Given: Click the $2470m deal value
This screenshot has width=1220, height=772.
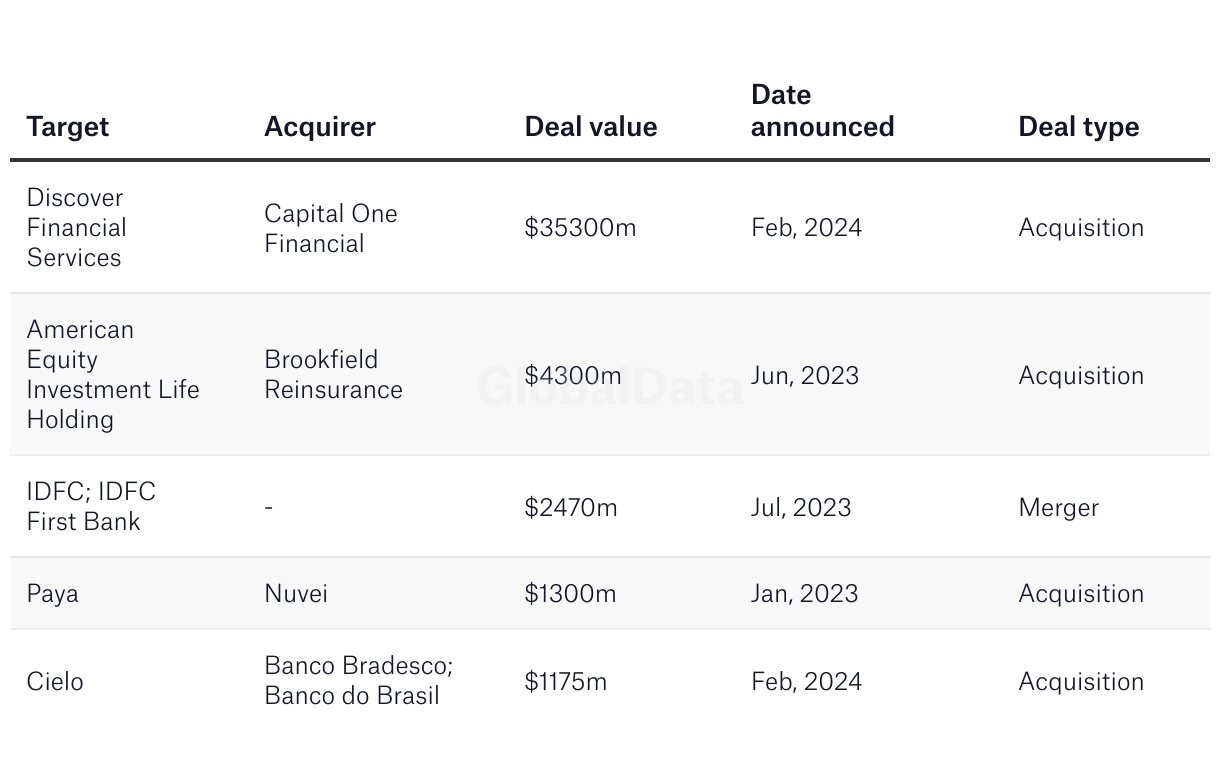Looking at the screenshot, I should coord(571,508).
